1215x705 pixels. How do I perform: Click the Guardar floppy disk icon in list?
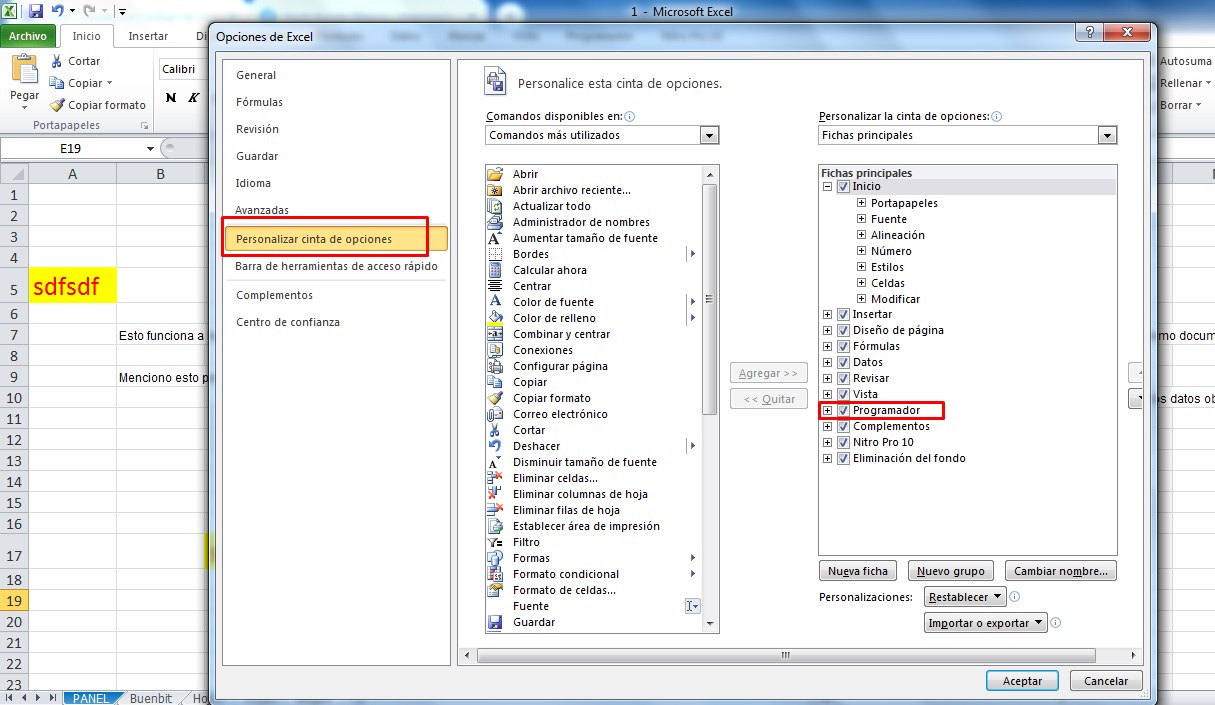[494, 622]
